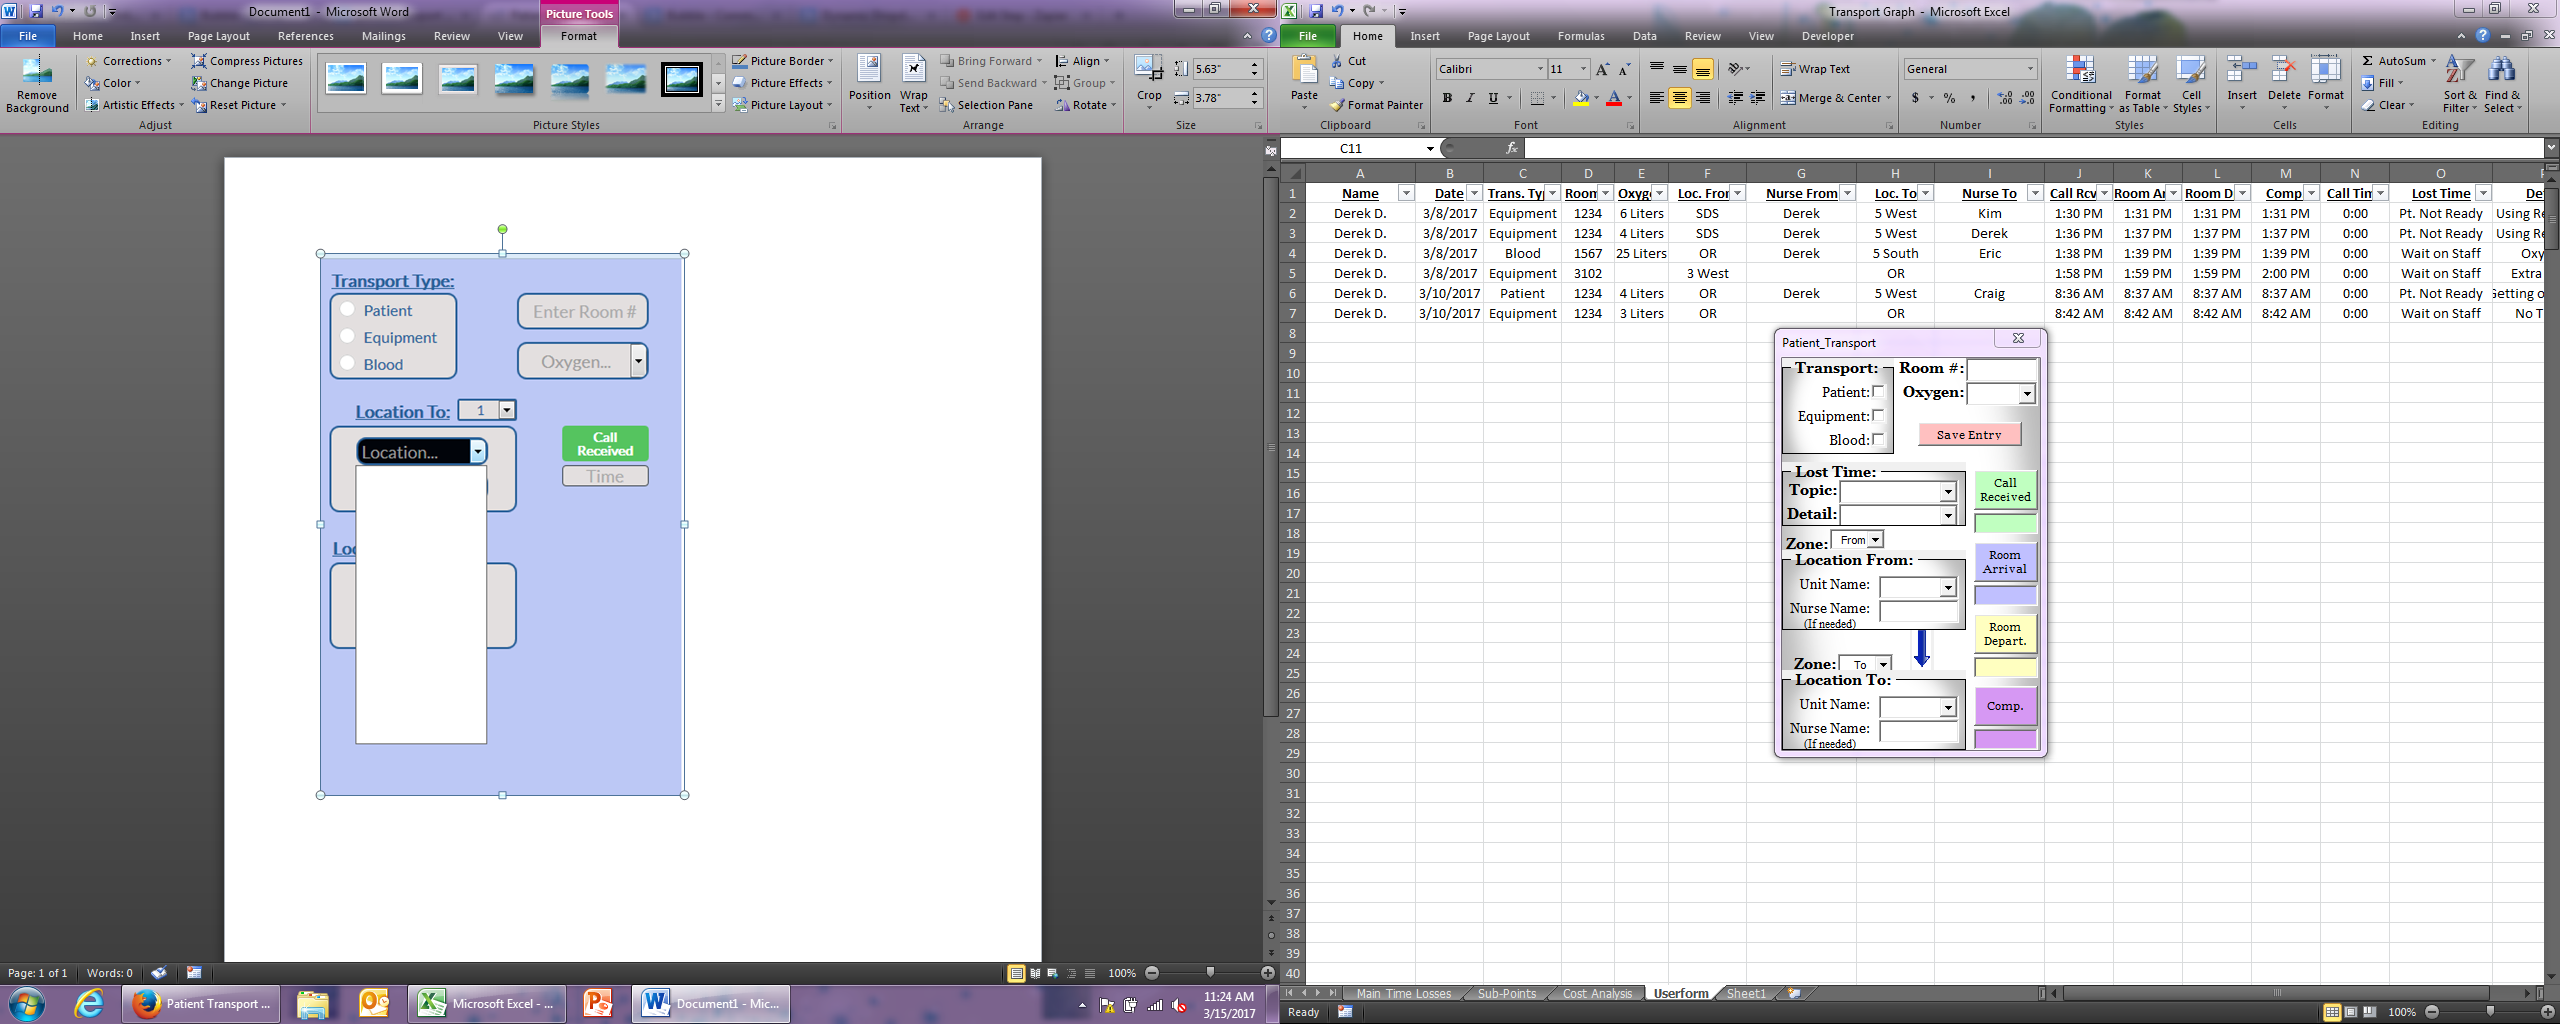
Task: Click the Fill Color swatch in Excel
Action: coord(1581,98)
